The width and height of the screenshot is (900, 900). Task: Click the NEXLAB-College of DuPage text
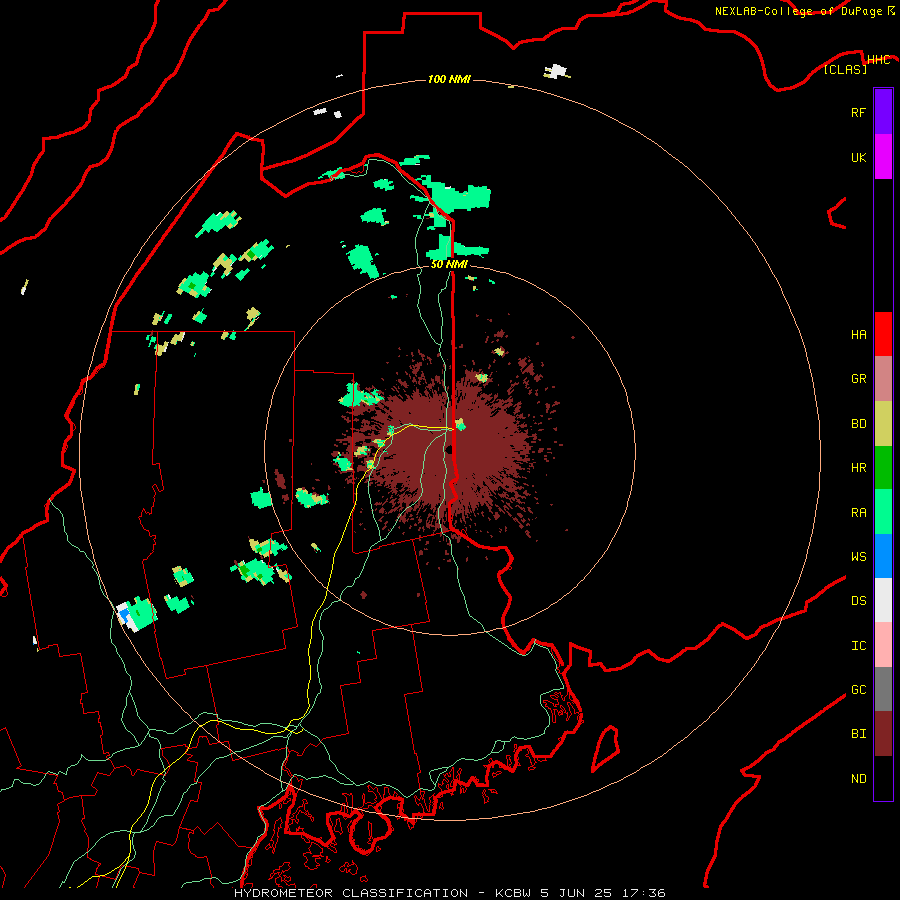[x=800, y=11]
